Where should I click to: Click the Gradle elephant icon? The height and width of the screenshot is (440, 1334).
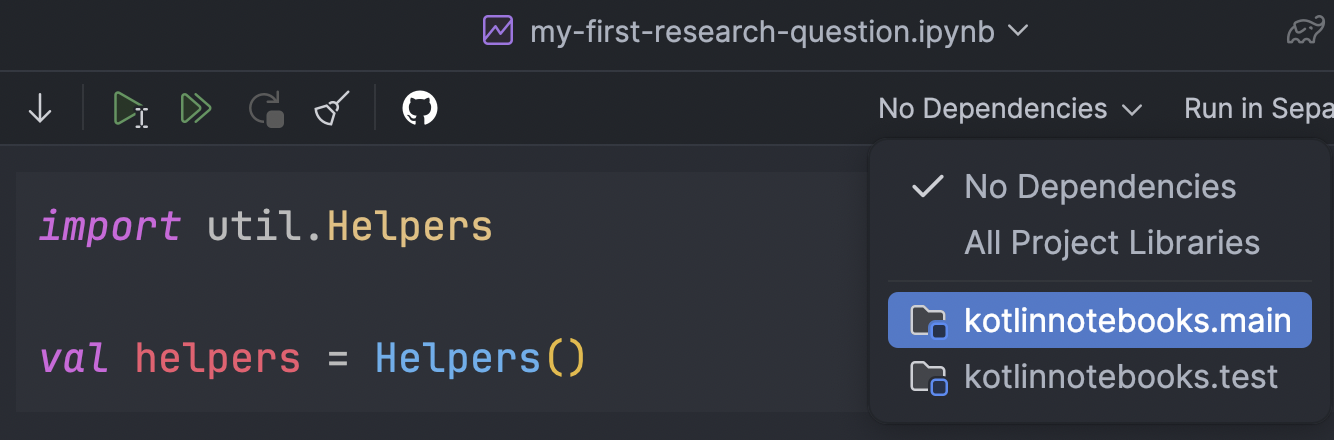coord(1309,32)
